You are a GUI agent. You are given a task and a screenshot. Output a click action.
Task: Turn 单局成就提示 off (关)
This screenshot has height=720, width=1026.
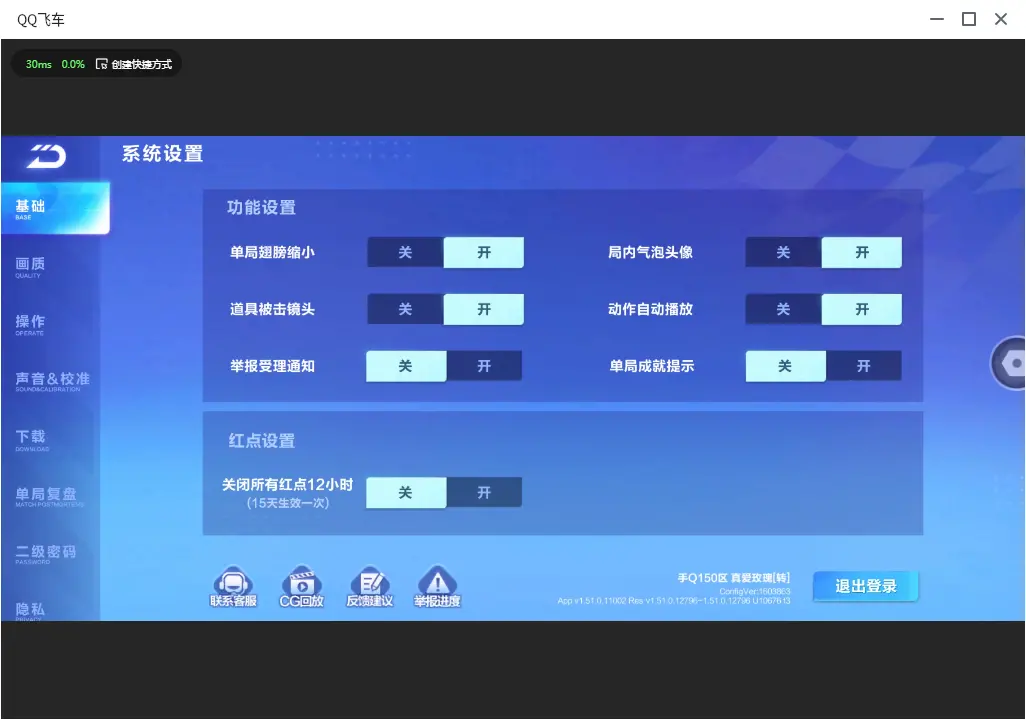tap(785, 367)
